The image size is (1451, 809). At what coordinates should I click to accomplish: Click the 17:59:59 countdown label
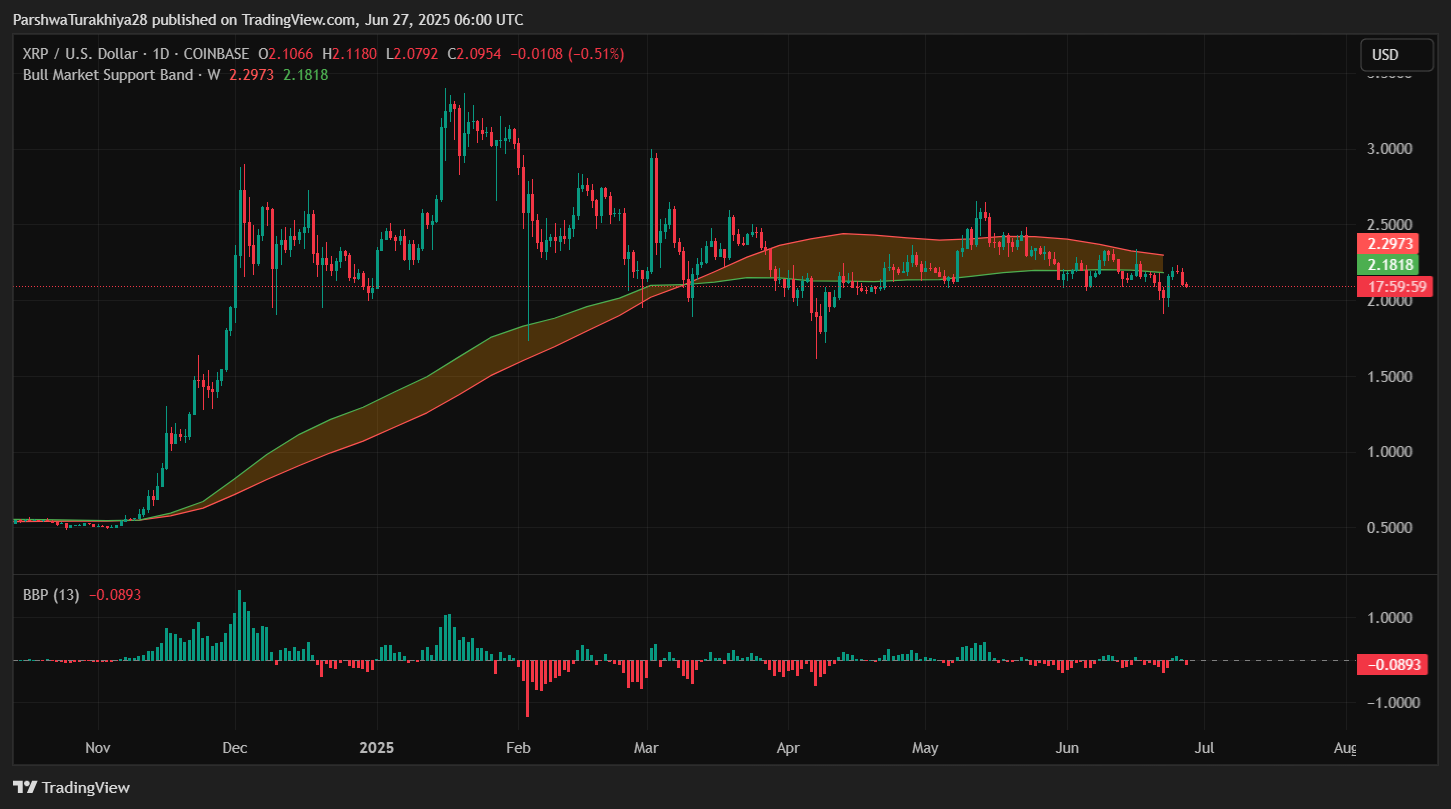point(1389,287)
